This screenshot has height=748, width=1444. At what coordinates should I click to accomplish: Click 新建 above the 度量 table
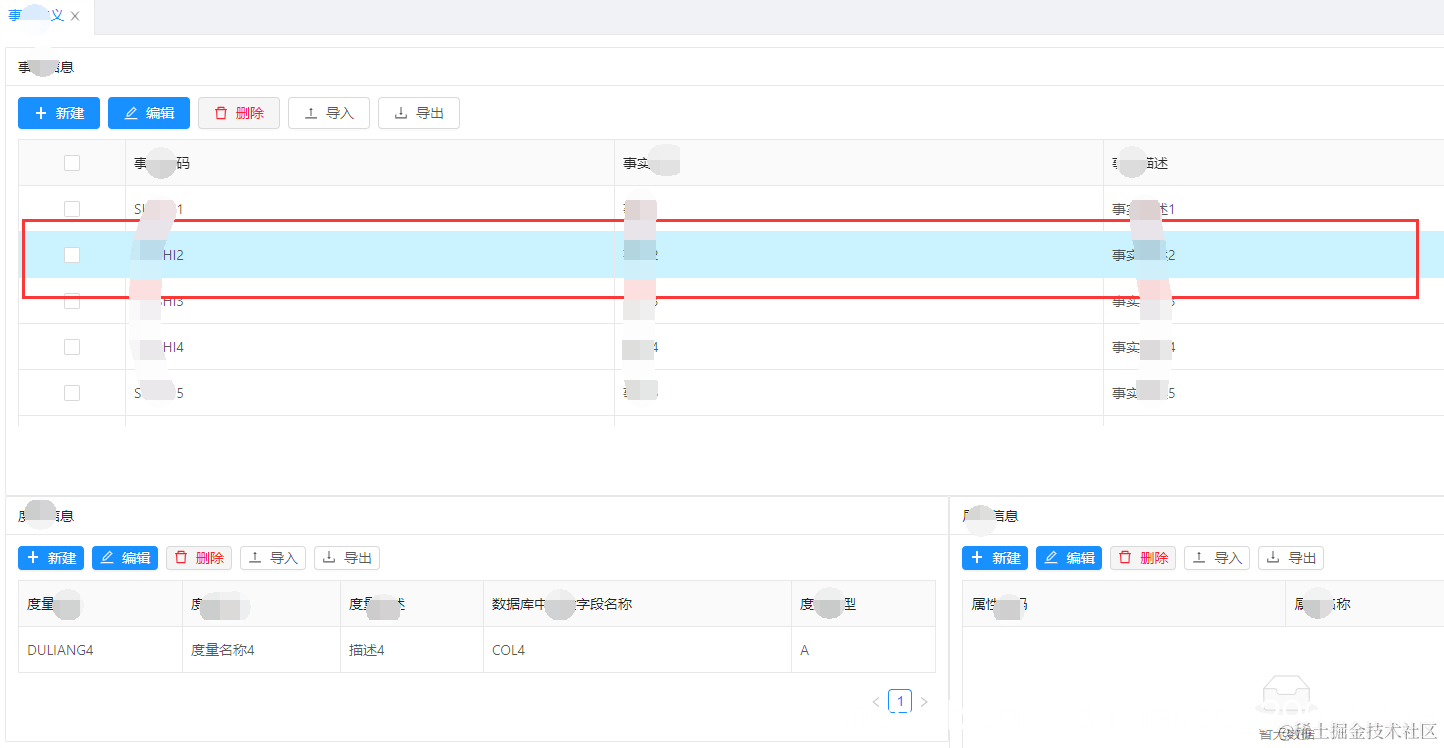tap(51, 558)
